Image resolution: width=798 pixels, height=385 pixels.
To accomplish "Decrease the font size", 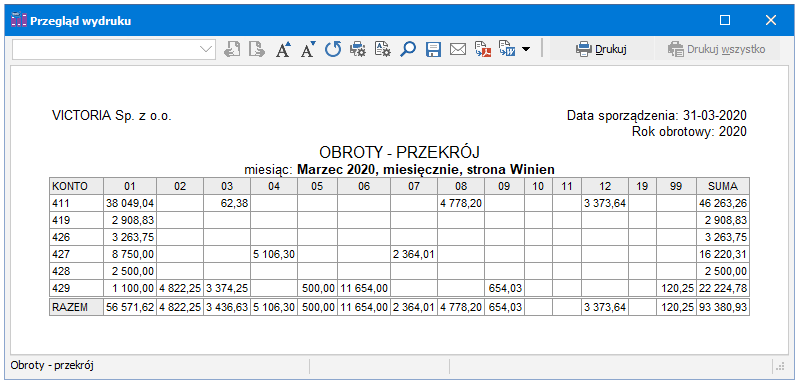I will pos(308,49).
